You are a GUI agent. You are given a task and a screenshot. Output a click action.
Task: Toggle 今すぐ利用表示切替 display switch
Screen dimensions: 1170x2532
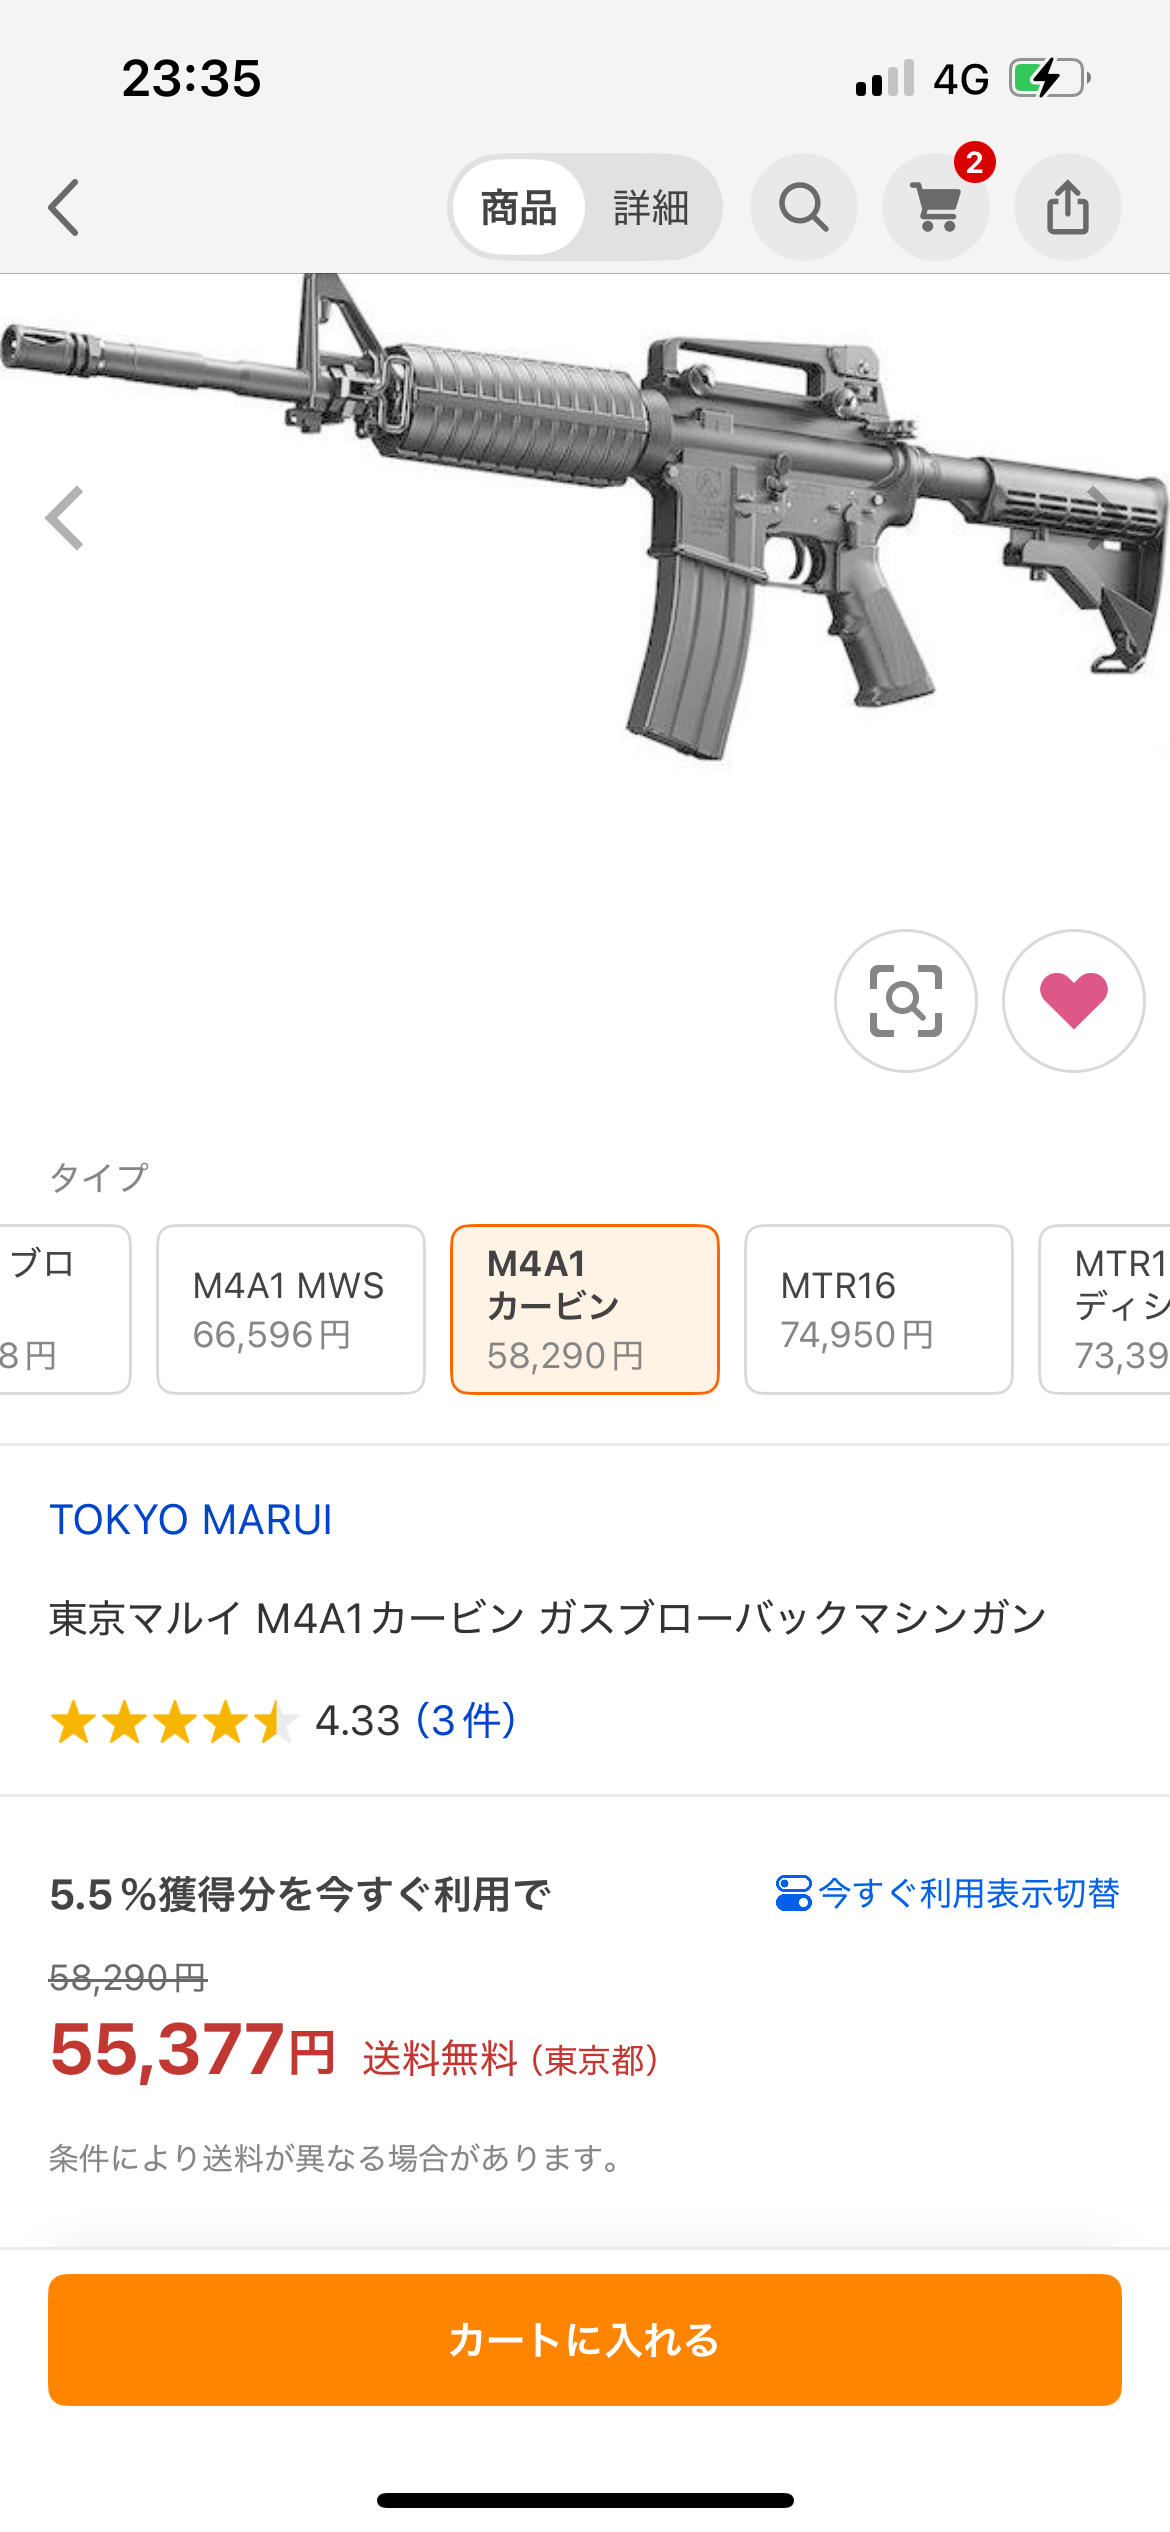(947, 1893)
